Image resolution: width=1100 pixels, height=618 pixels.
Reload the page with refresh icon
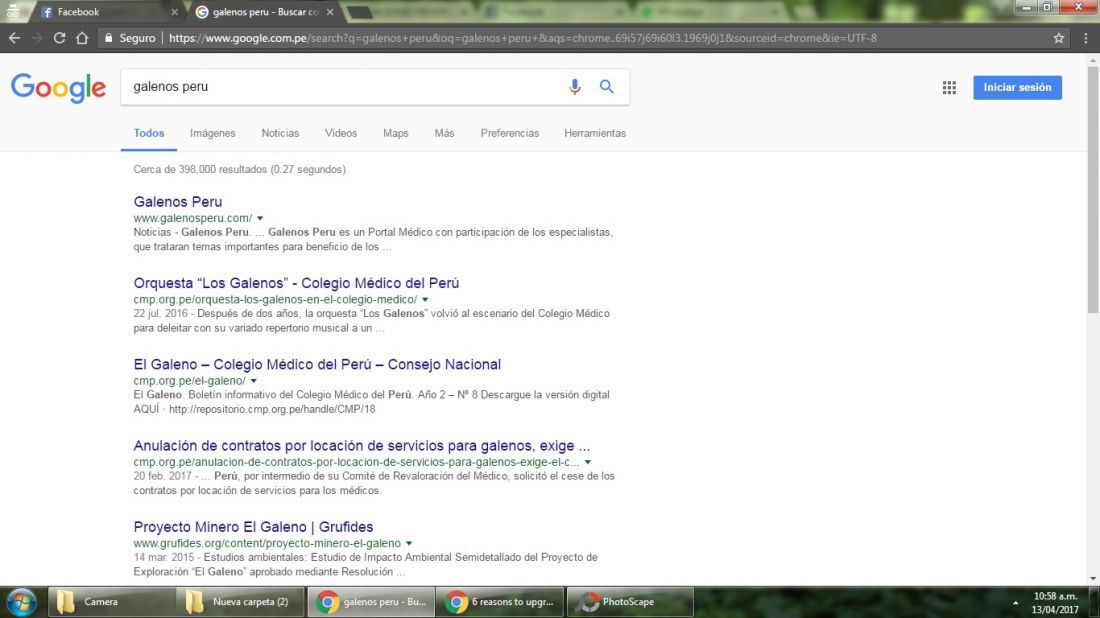[x=60, y=38]
